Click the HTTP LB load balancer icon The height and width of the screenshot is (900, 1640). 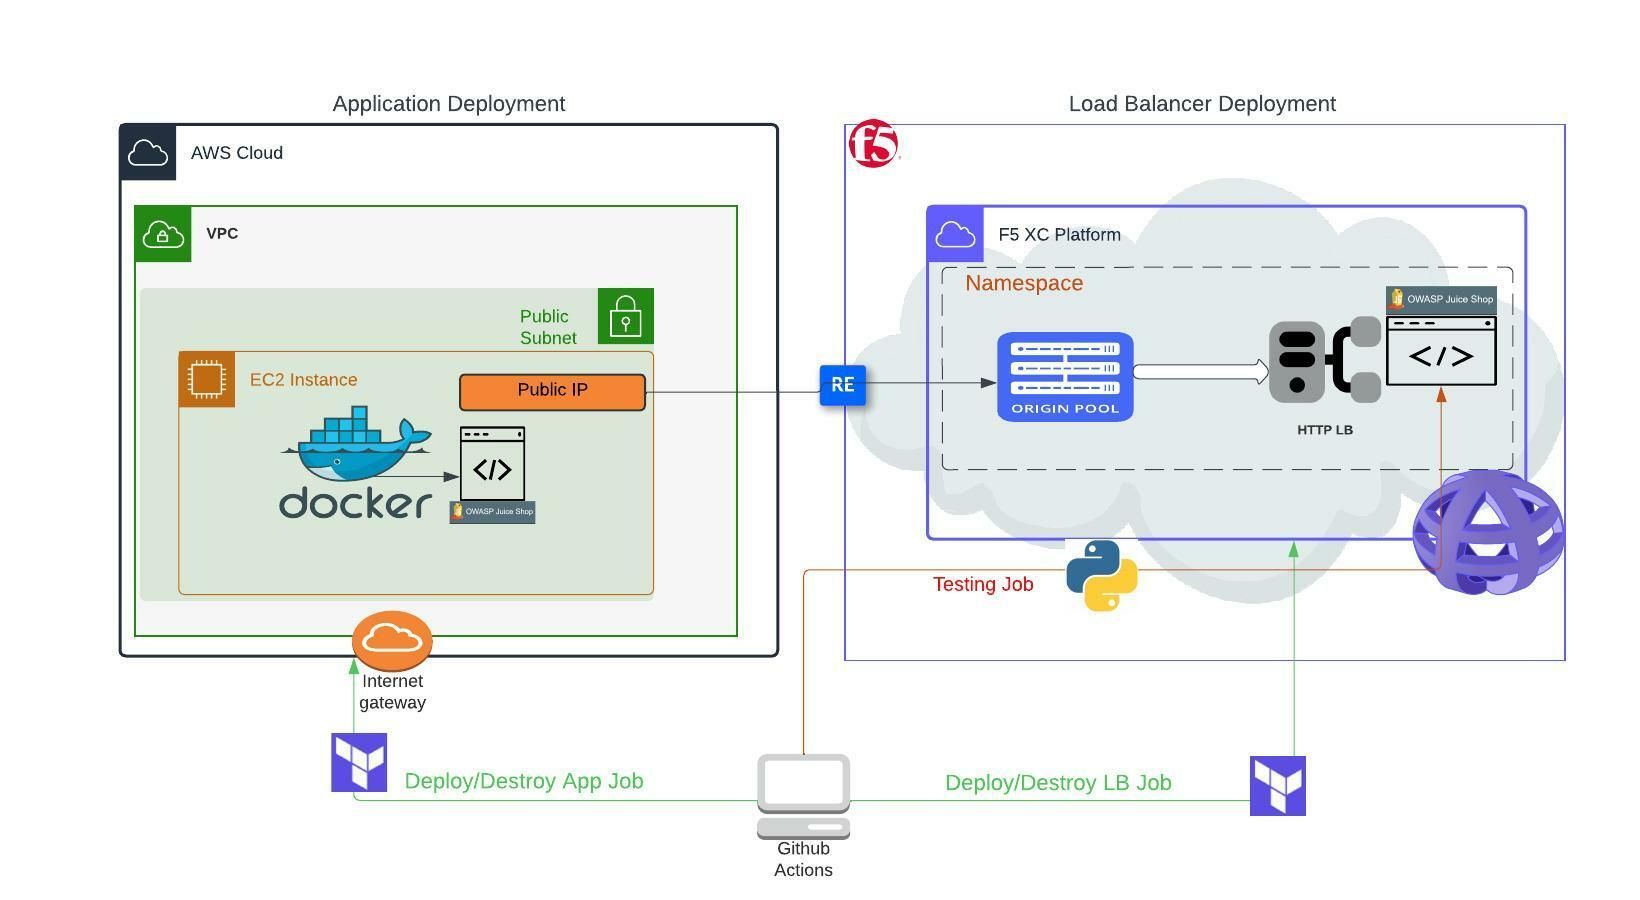click(x=1323, y=363)
